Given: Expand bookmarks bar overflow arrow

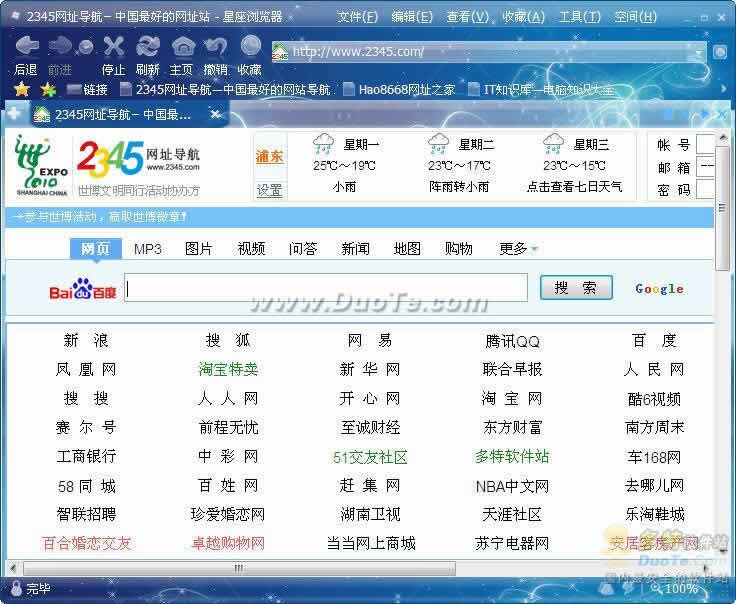Looking at the screenshot, I should point(723,89).
